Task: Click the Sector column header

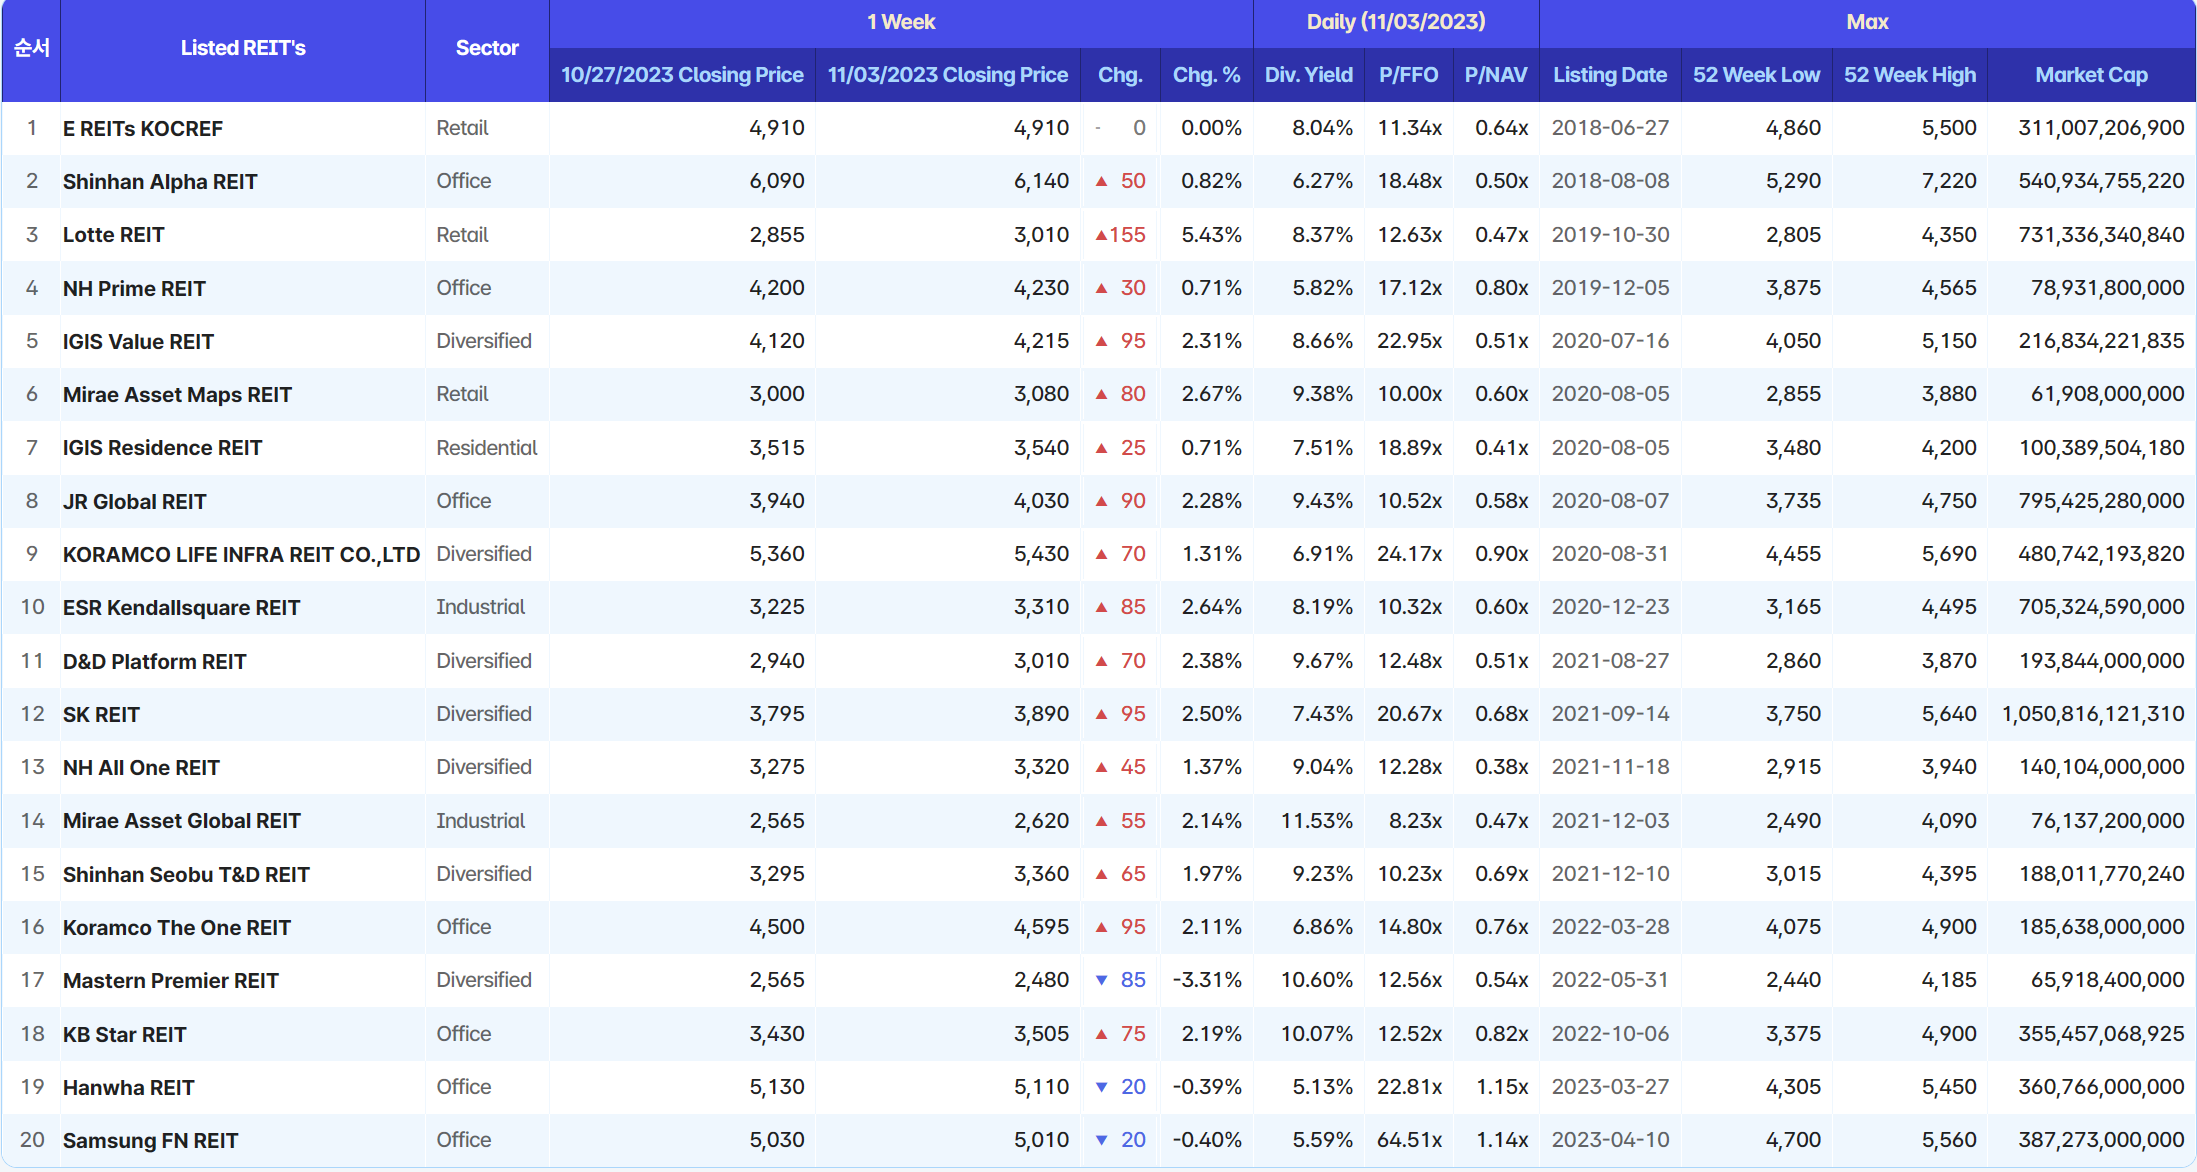Action: pyautogui.click(x=487, y=48)
